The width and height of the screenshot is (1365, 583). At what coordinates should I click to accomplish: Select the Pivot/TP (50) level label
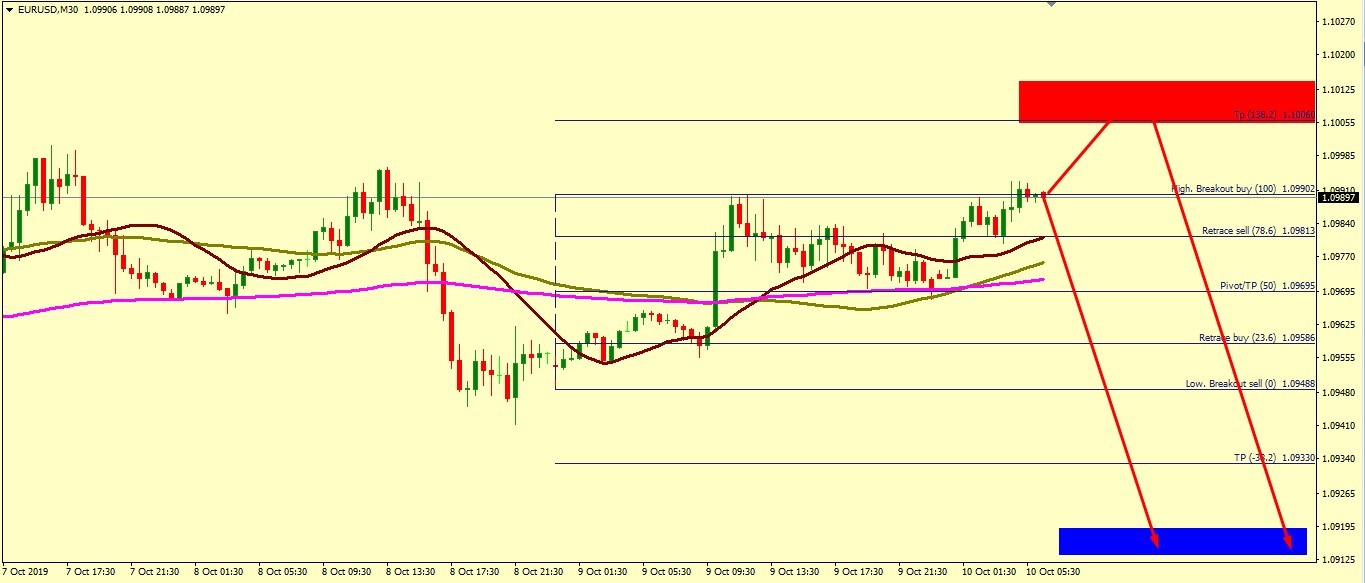click(1265, 286)
